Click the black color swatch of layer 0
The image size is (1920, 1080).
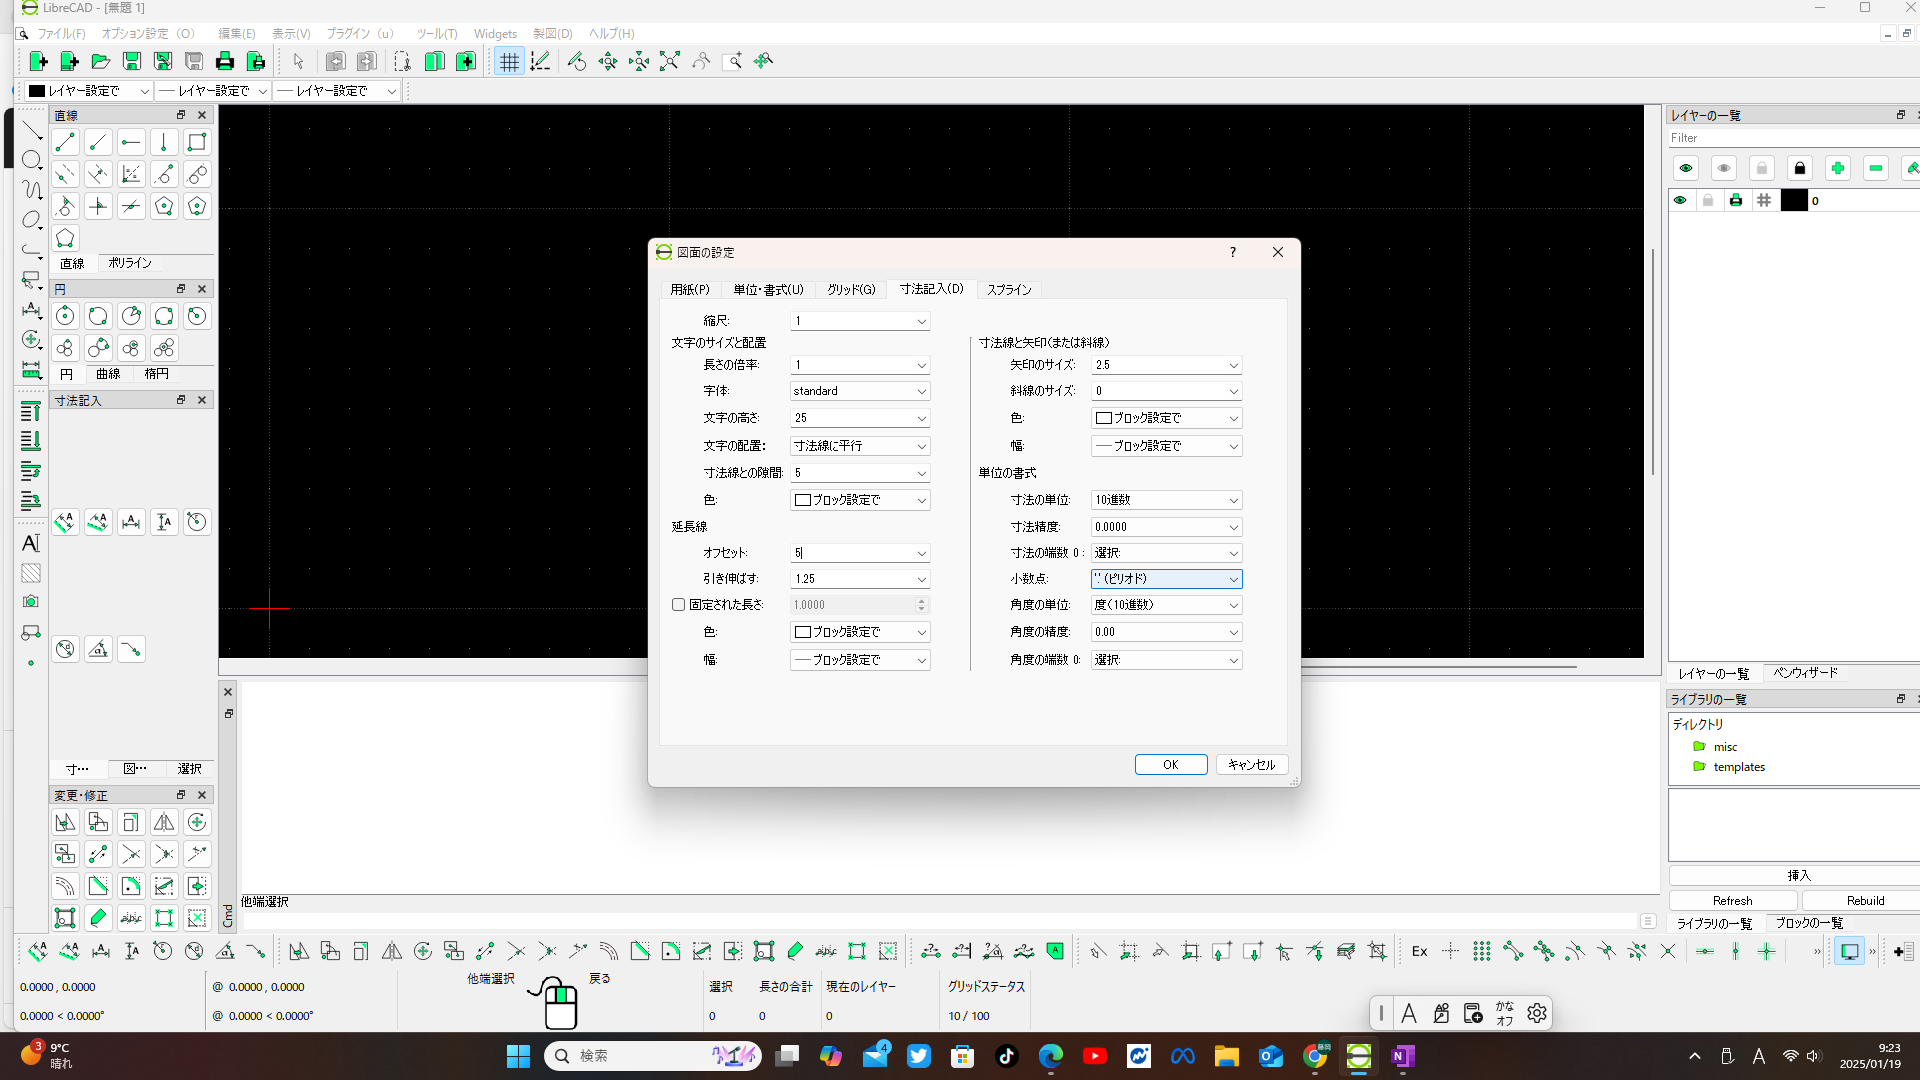coord(1794,201)
